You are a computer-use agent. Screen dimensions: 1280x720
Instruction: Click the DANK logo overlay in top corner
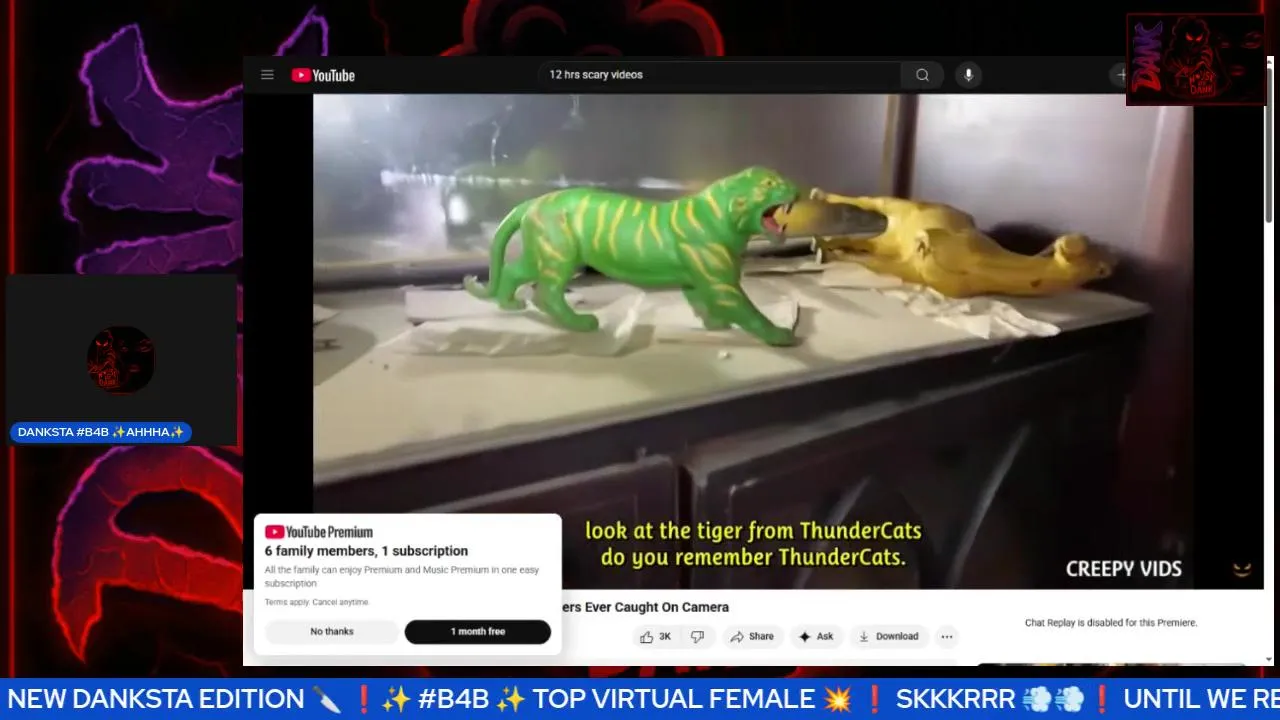click(x=1196, y=59)
